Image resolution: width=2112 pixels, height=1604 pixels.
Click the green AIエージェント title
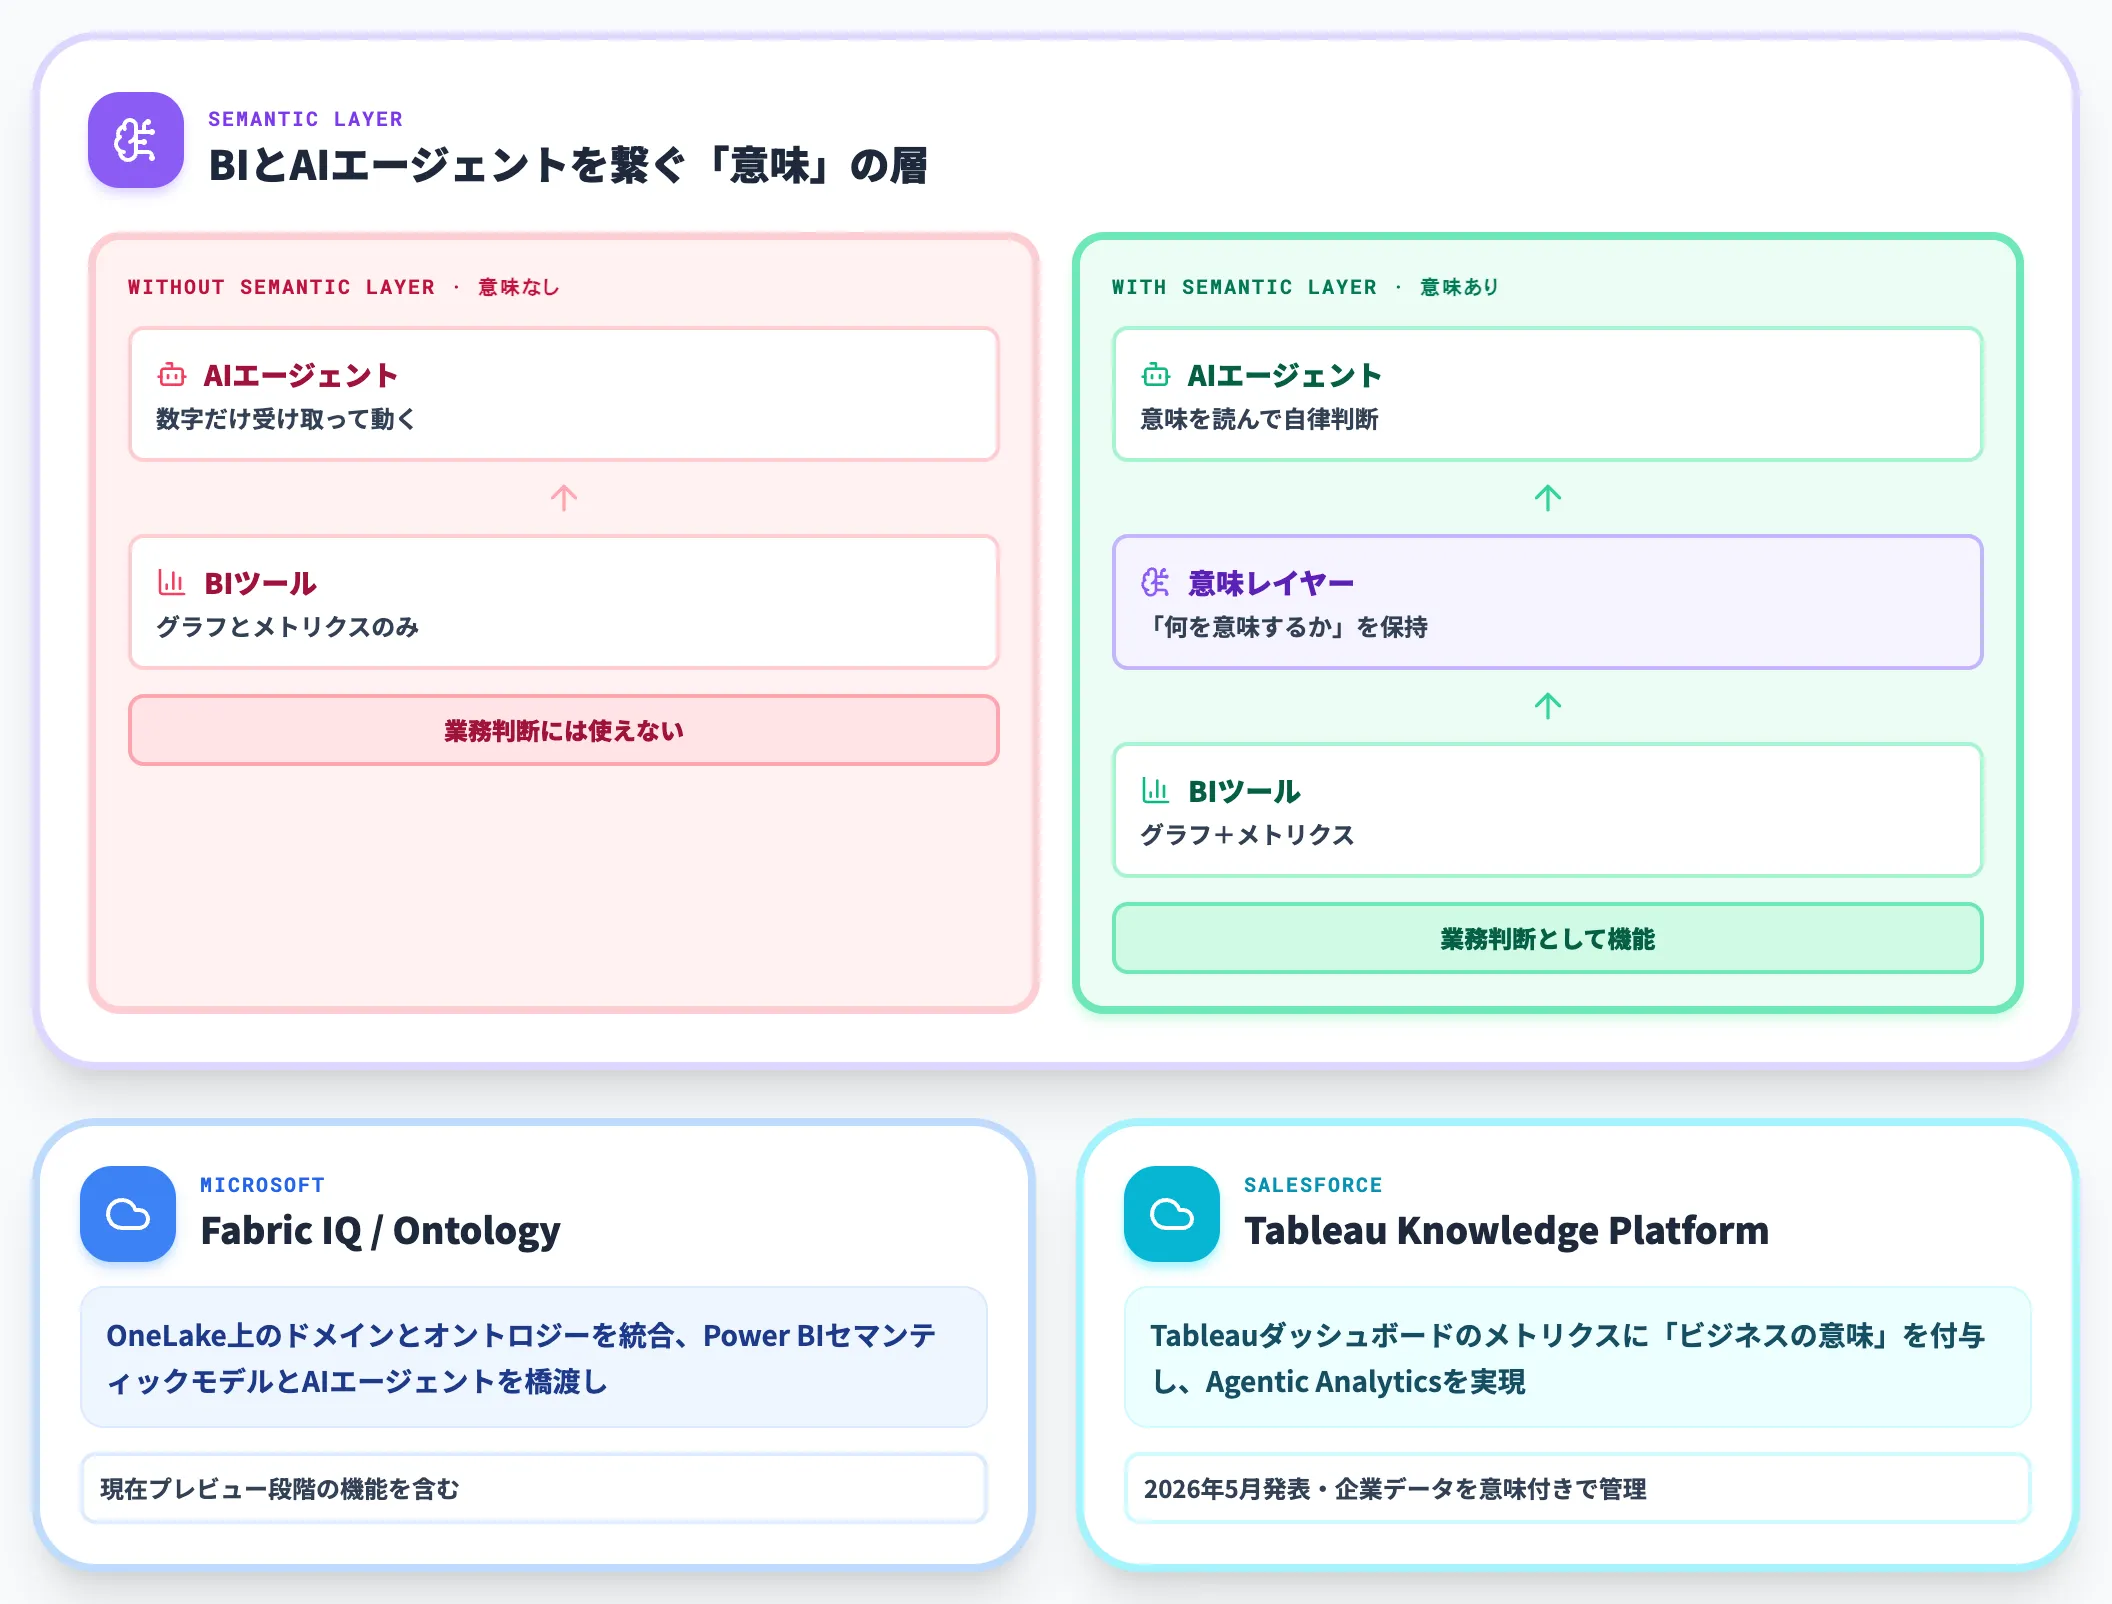pos(1284,375)
